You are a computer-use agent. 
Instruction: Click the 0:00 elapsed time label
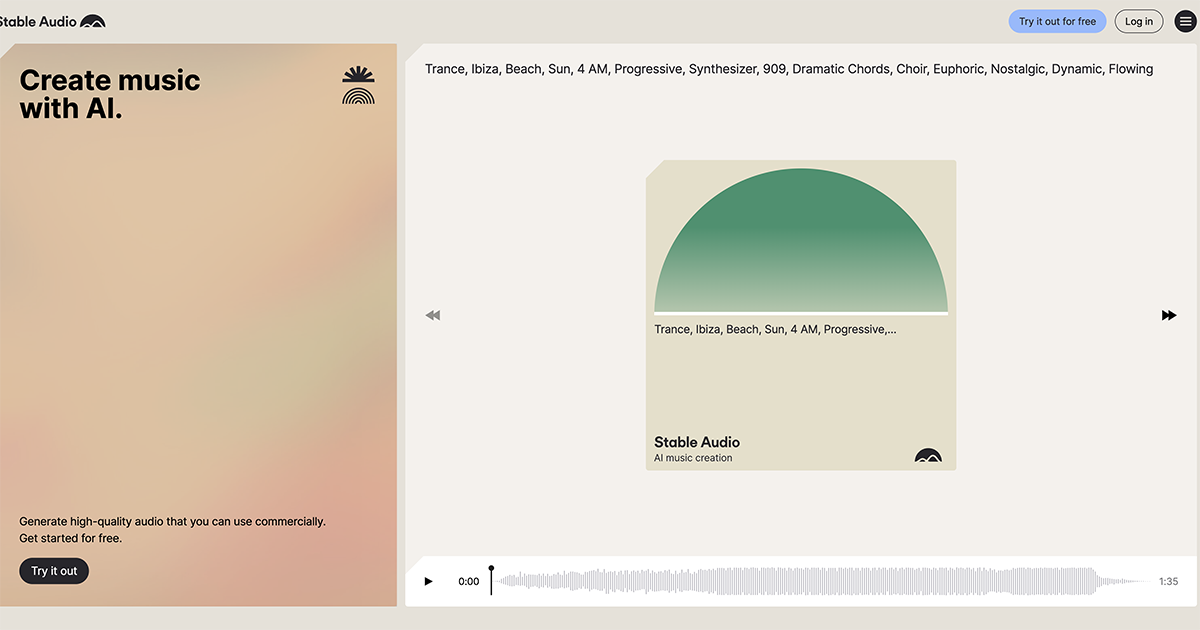(469, 581)
